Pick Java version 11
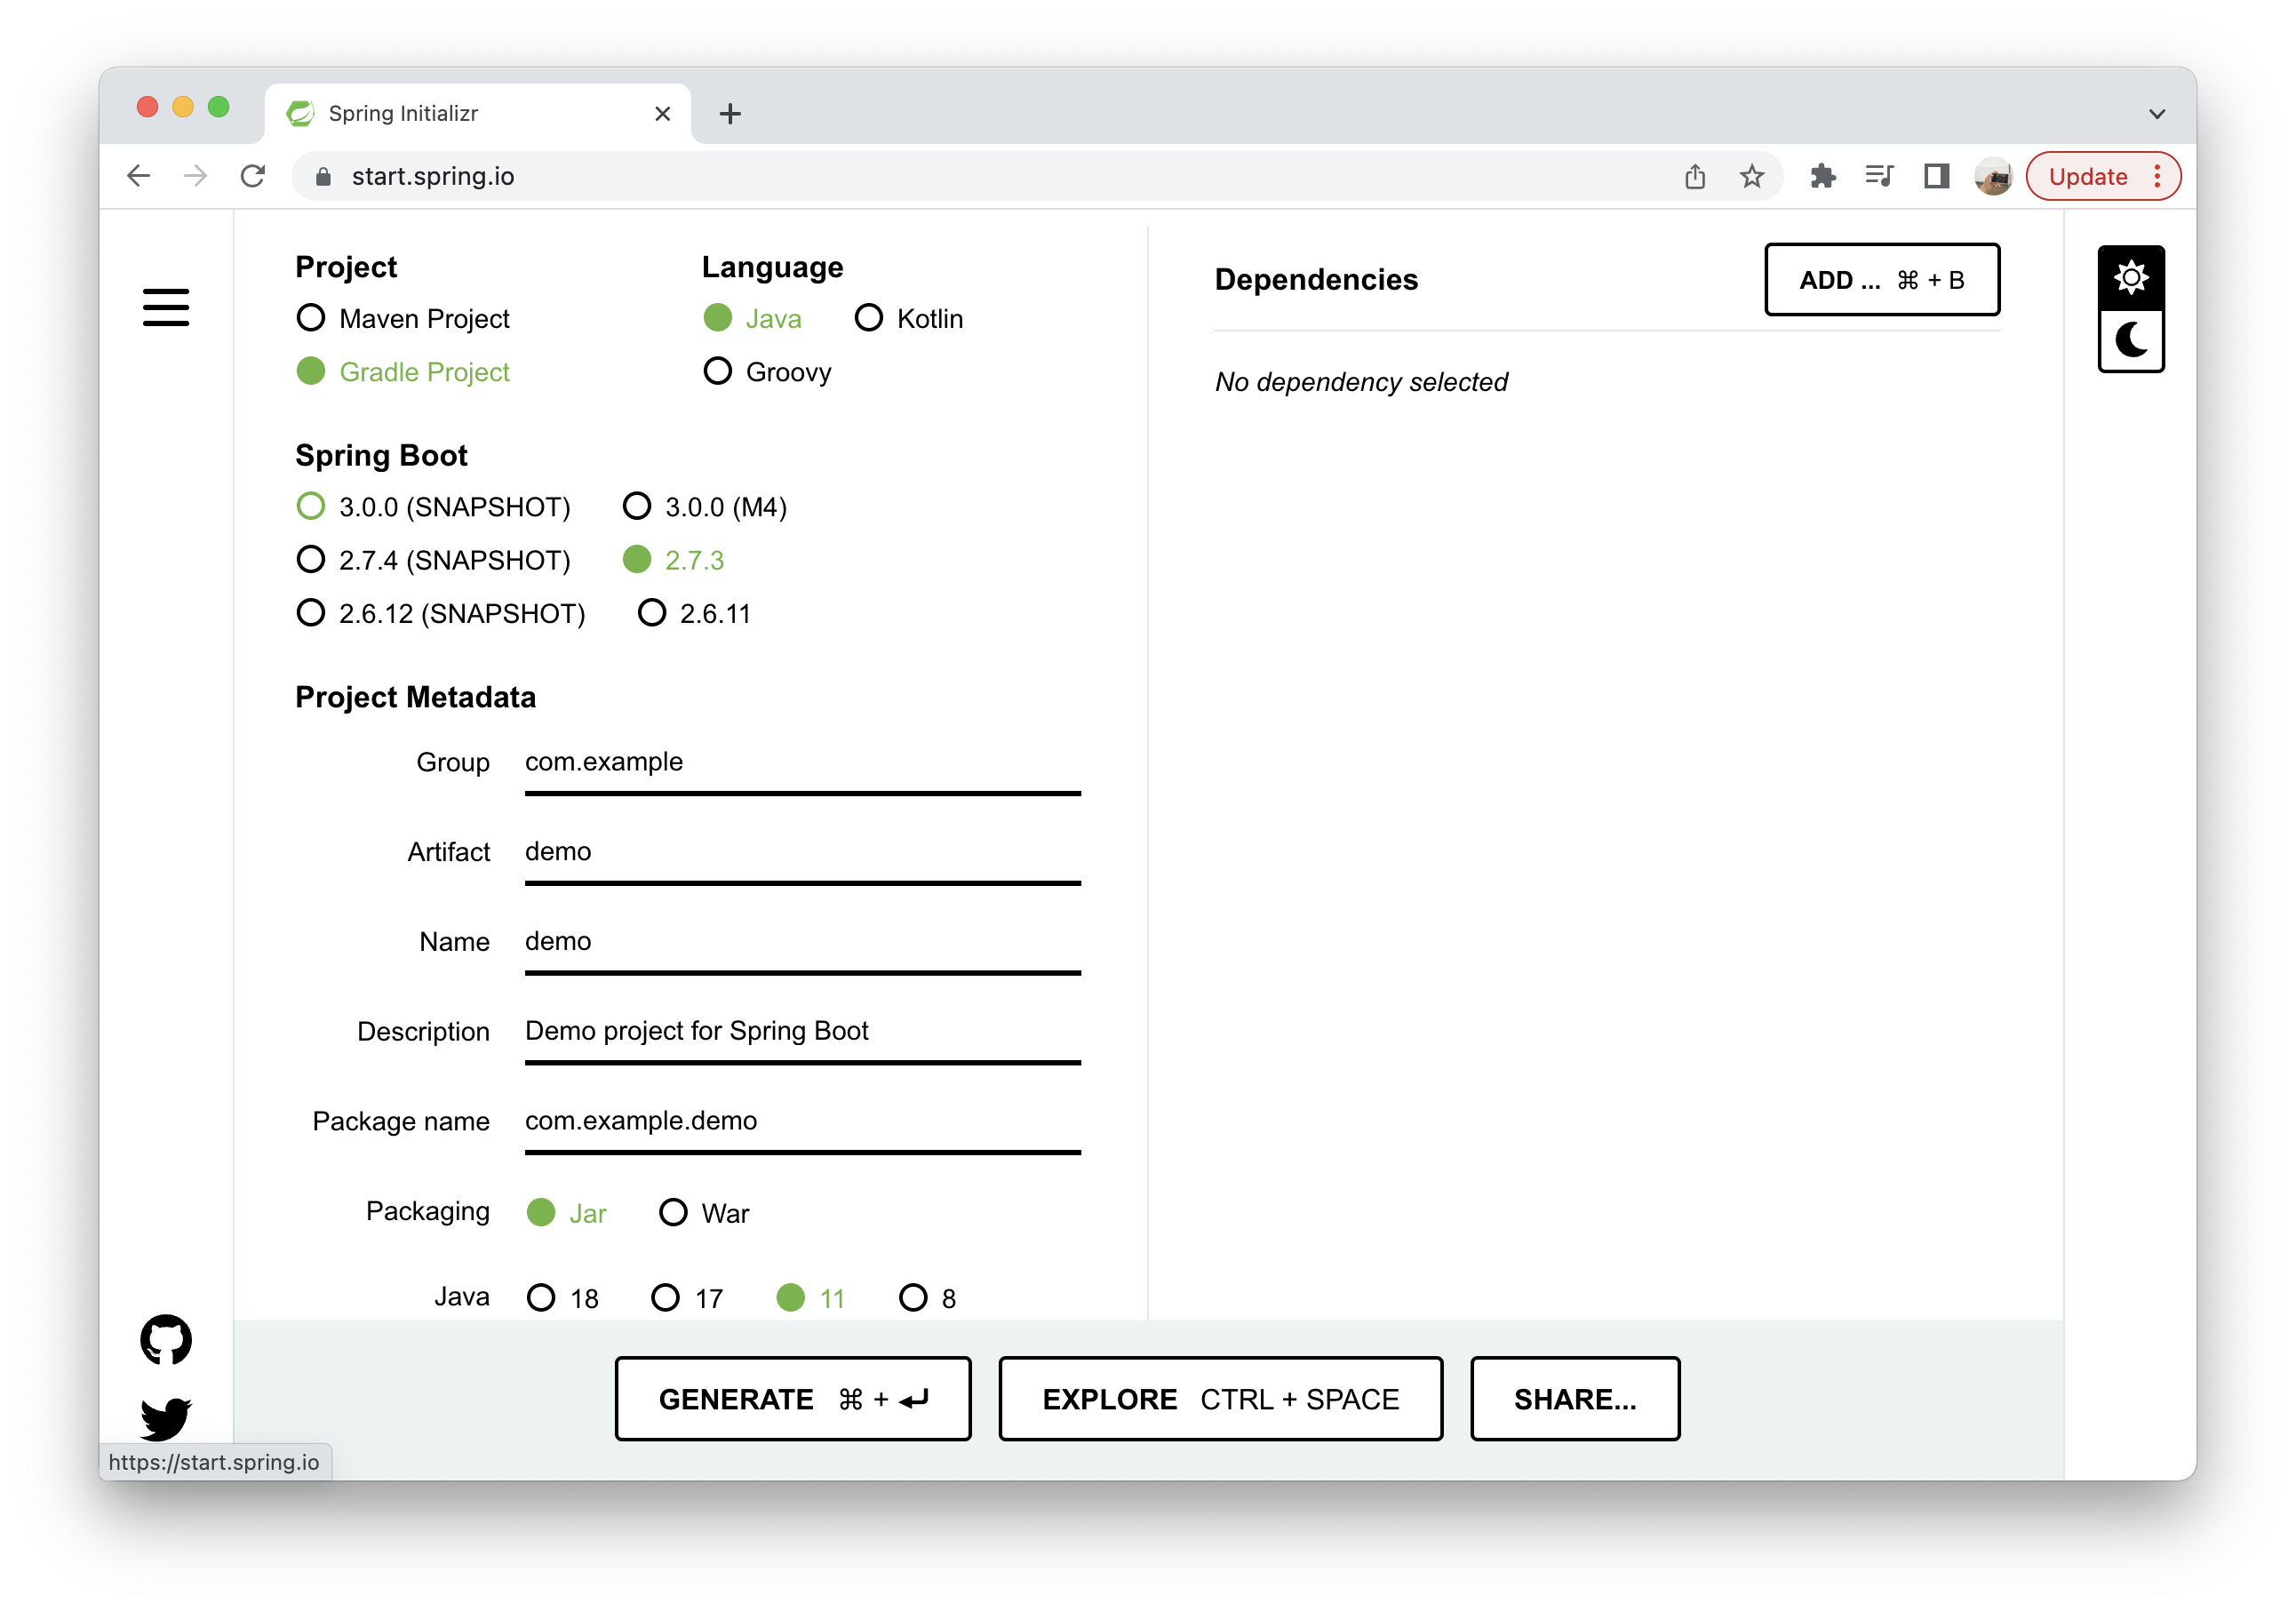 click(x=811, y=1298)
